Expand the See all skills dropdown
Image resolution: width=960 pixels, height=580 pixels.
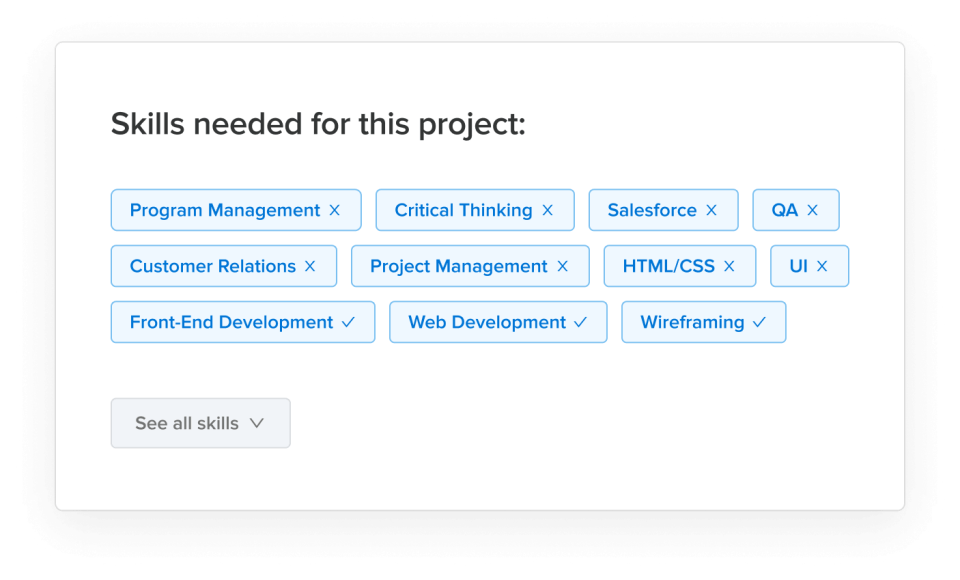point(200,423)
